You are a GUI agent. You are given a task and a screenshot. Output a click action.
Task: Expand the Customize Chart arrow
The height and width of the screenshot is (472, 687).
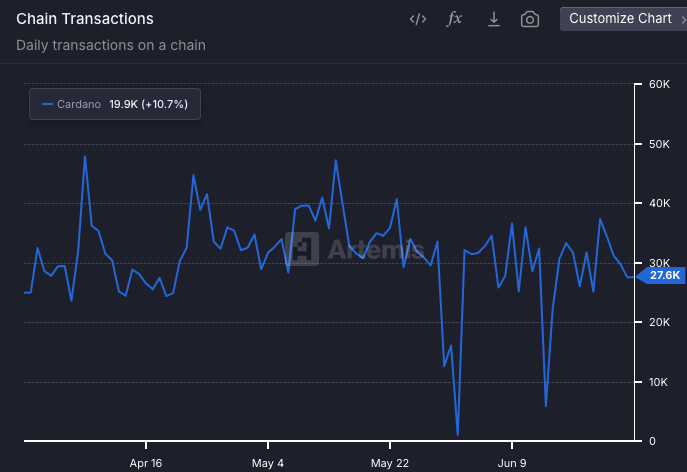click(683, 19)
